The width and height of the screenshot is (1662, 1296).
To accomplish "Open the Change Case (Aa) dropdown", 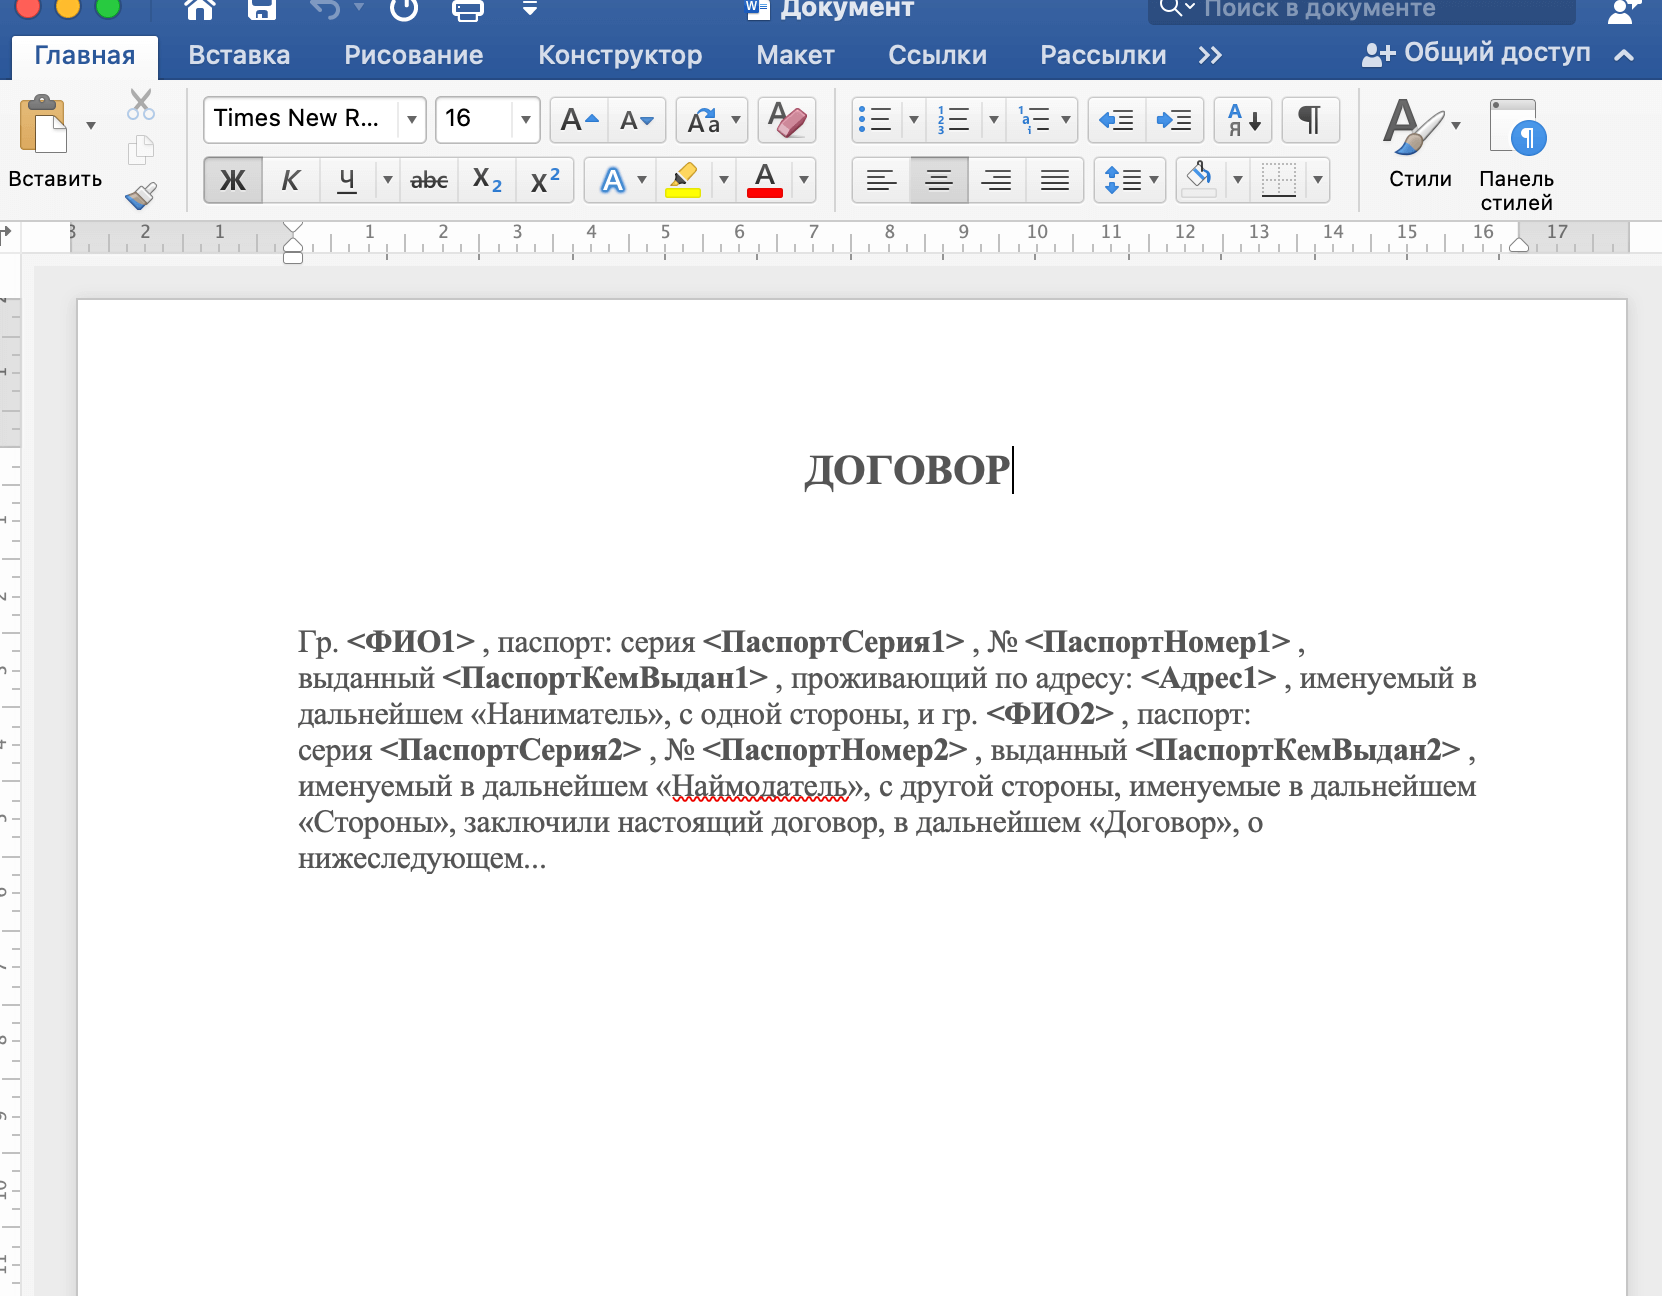I will (712, 120).
